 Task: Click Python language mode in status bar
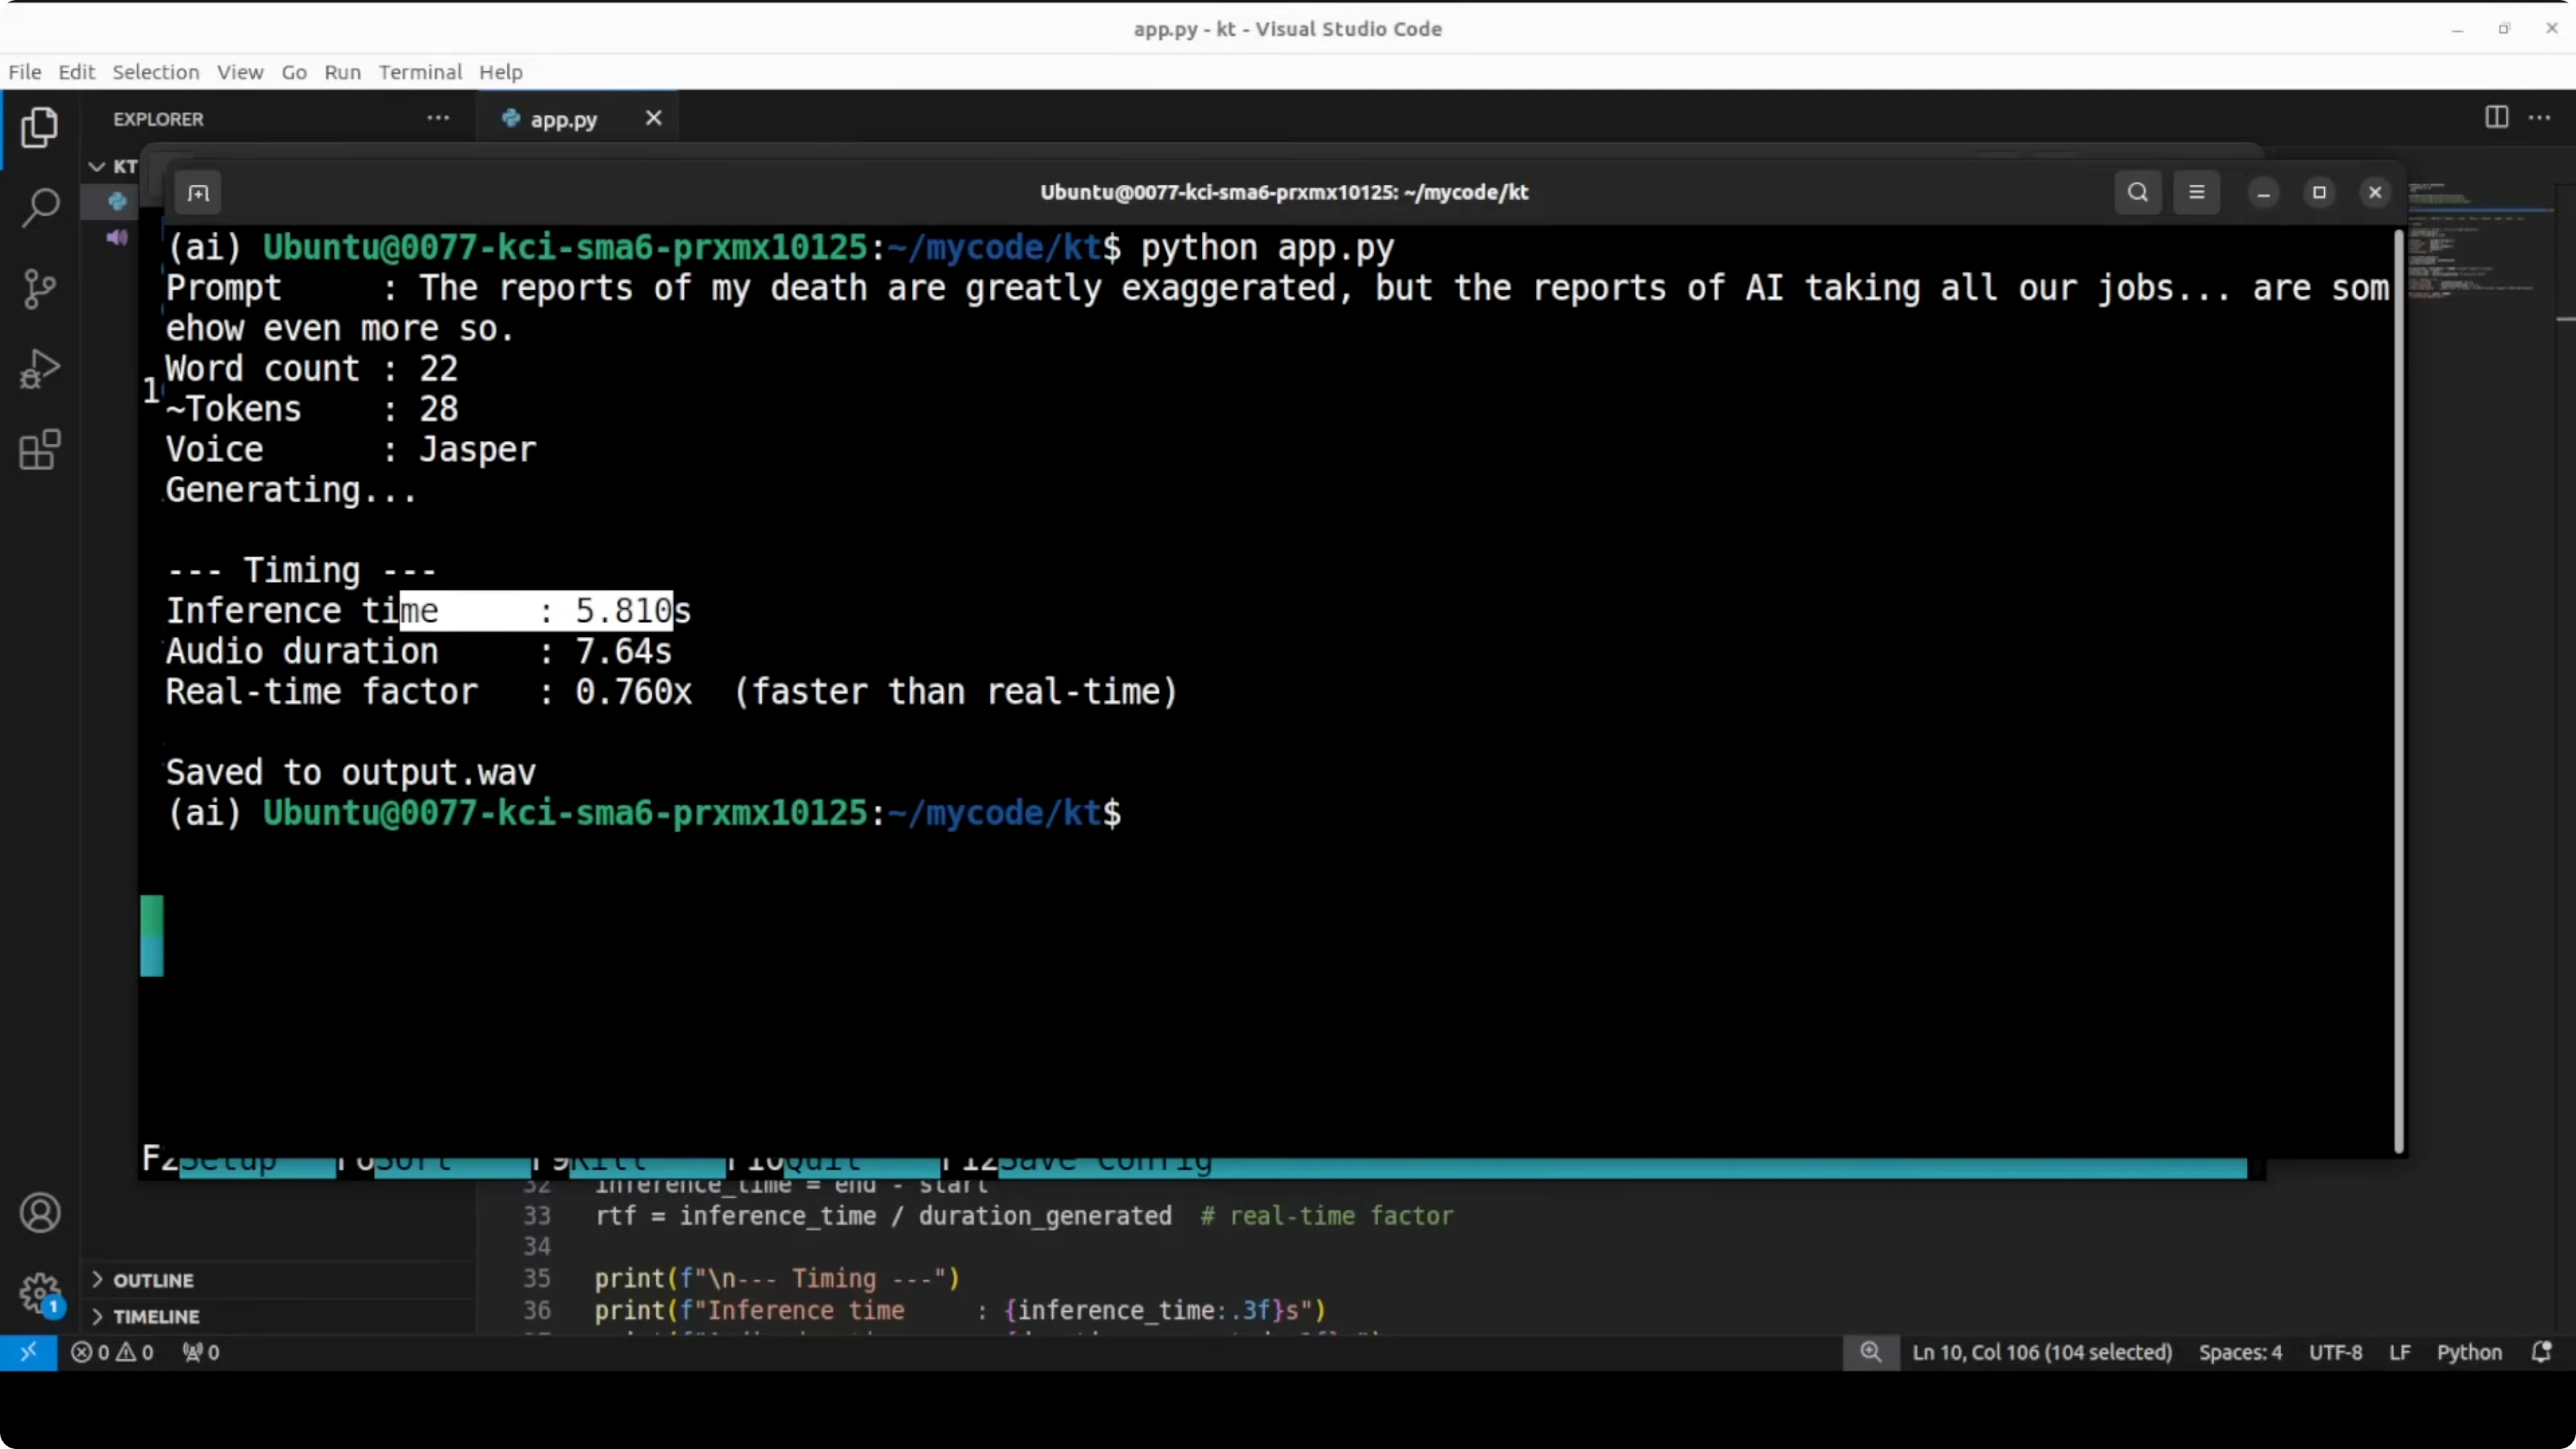pos(2468,1352)
